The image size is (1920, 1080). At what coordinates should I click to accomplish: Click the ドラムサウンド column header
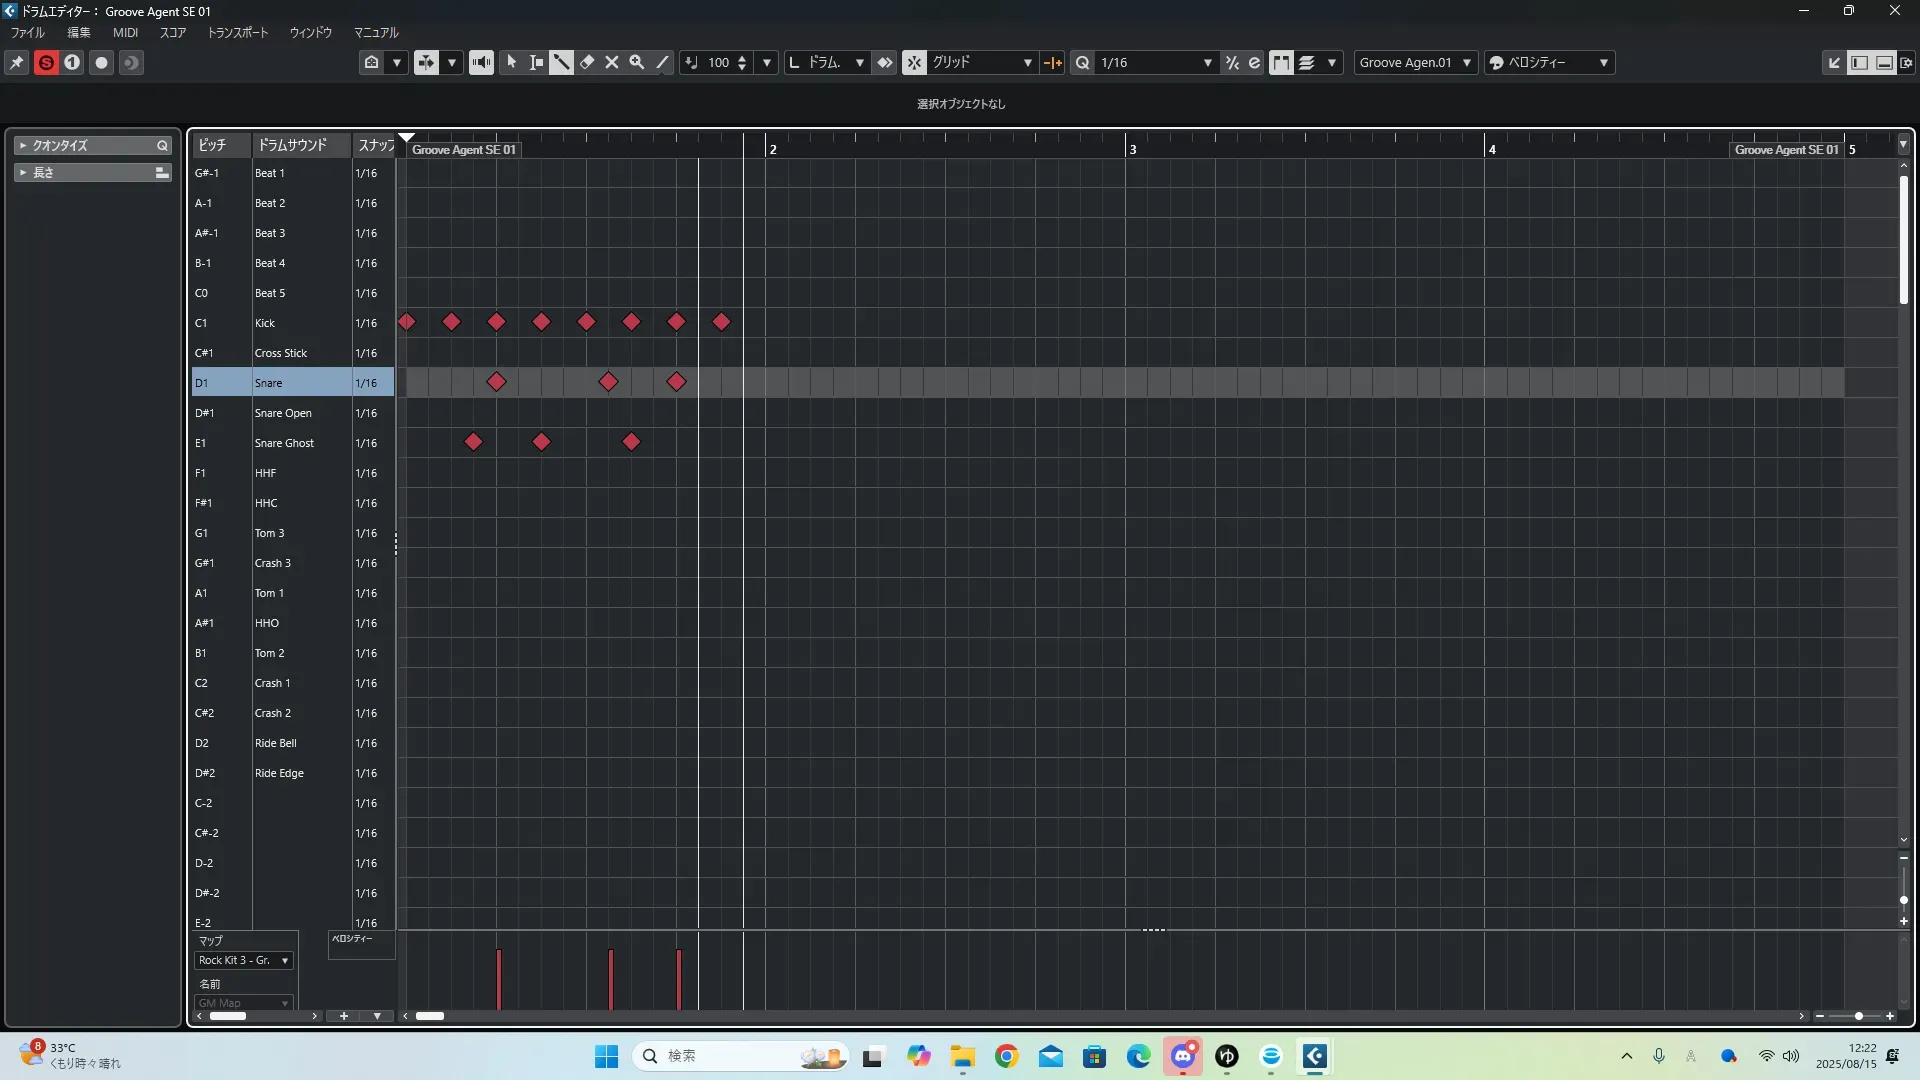[292, 145]
